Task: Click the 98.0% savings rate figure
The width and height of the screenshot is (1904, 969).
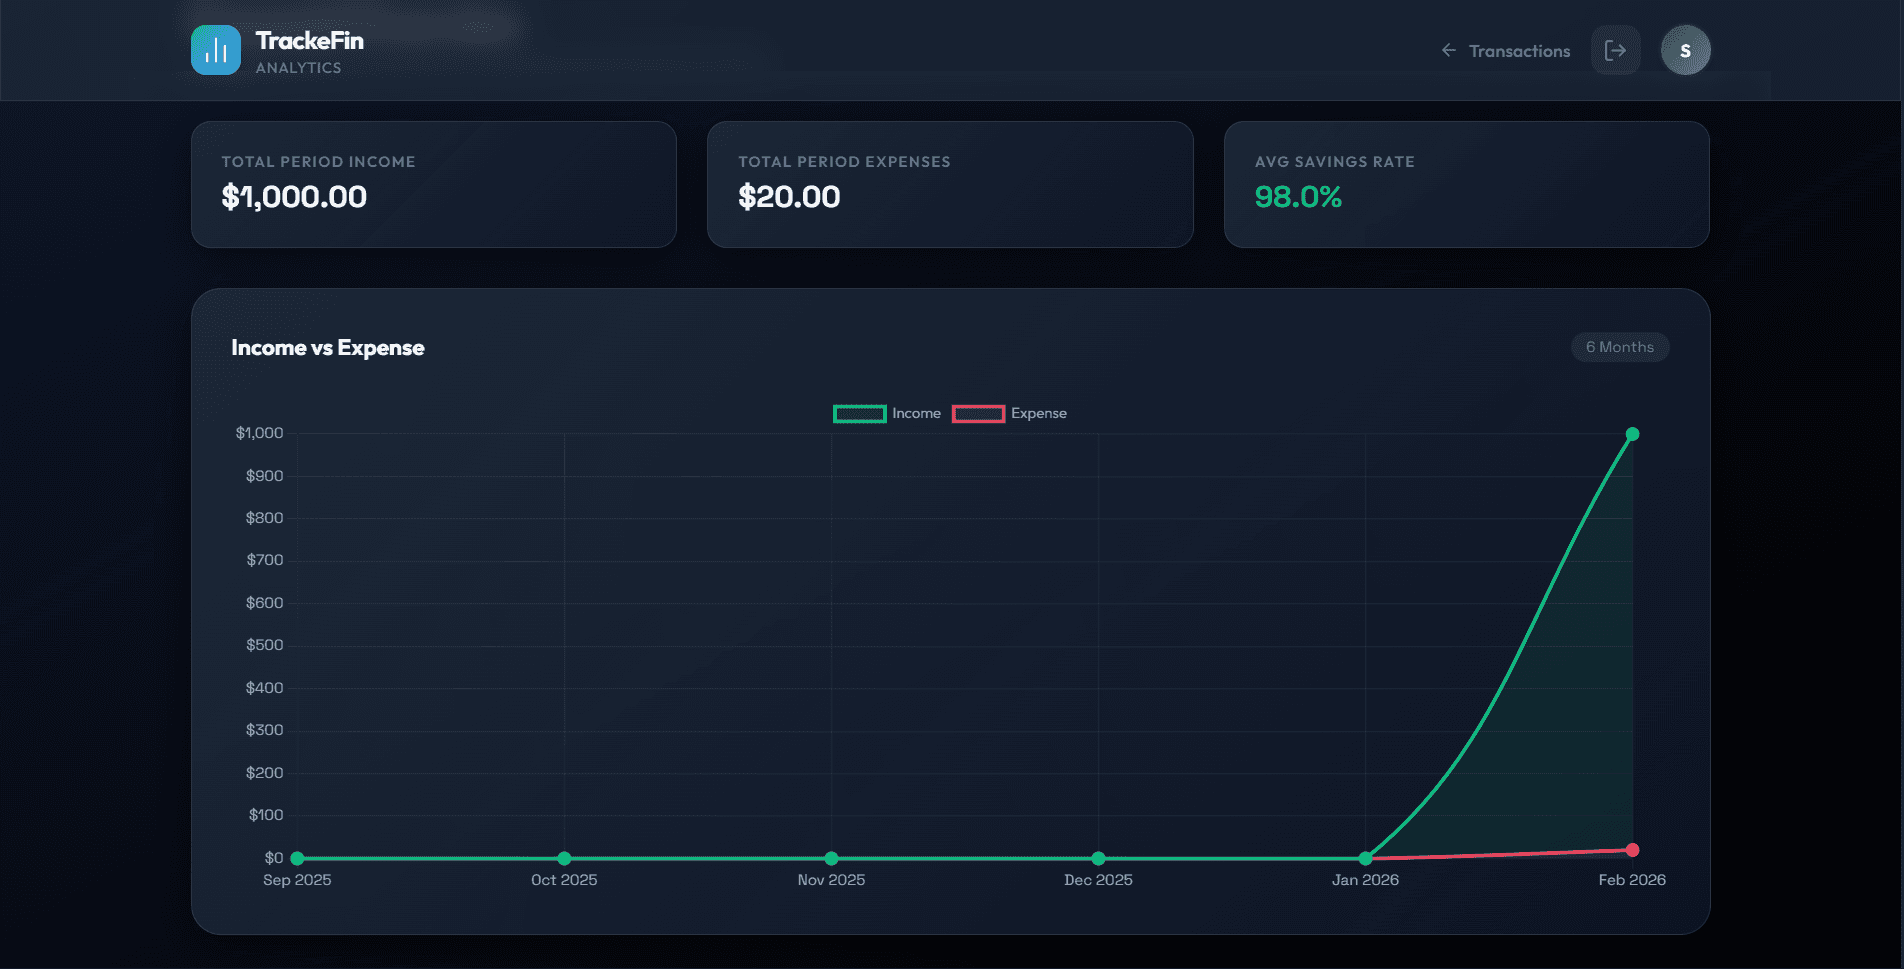Action: coord(1298,197)
